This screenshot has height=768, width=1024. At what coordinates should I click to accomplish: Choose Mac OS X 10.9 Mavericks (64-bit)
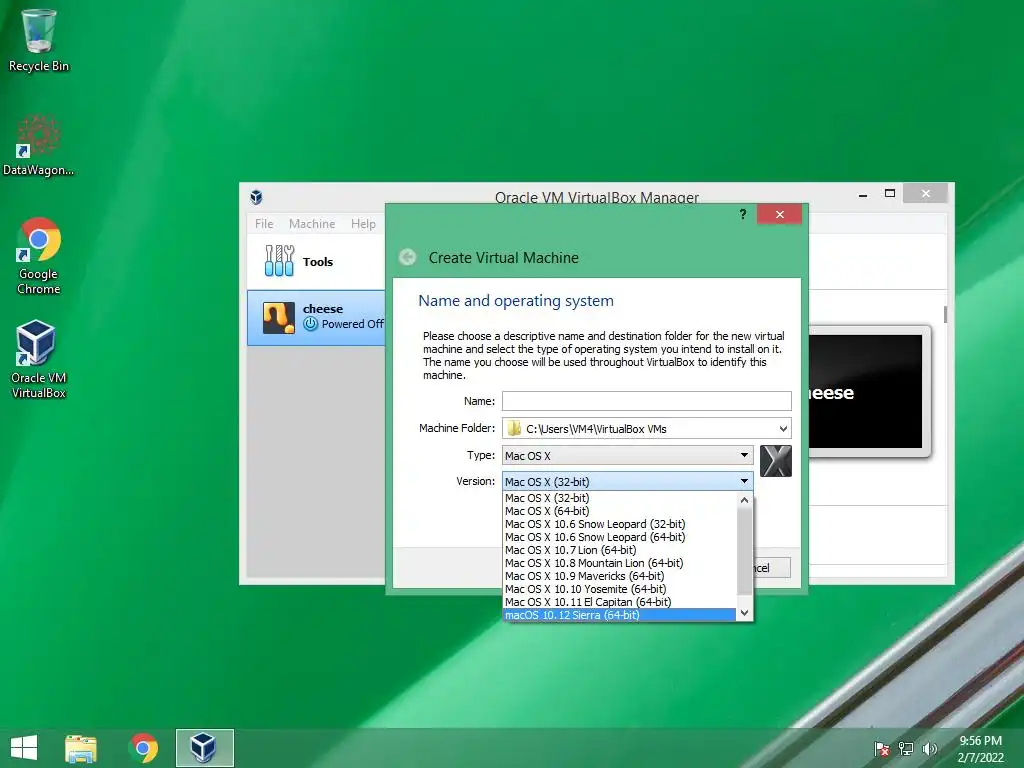point(620,576)
